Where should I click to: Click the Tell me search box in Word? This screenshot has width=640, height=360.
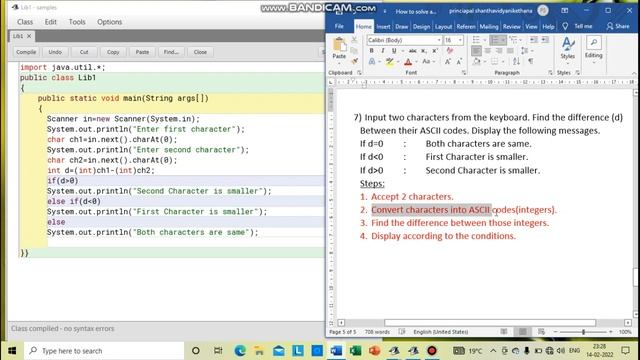(x=578, y=27)
